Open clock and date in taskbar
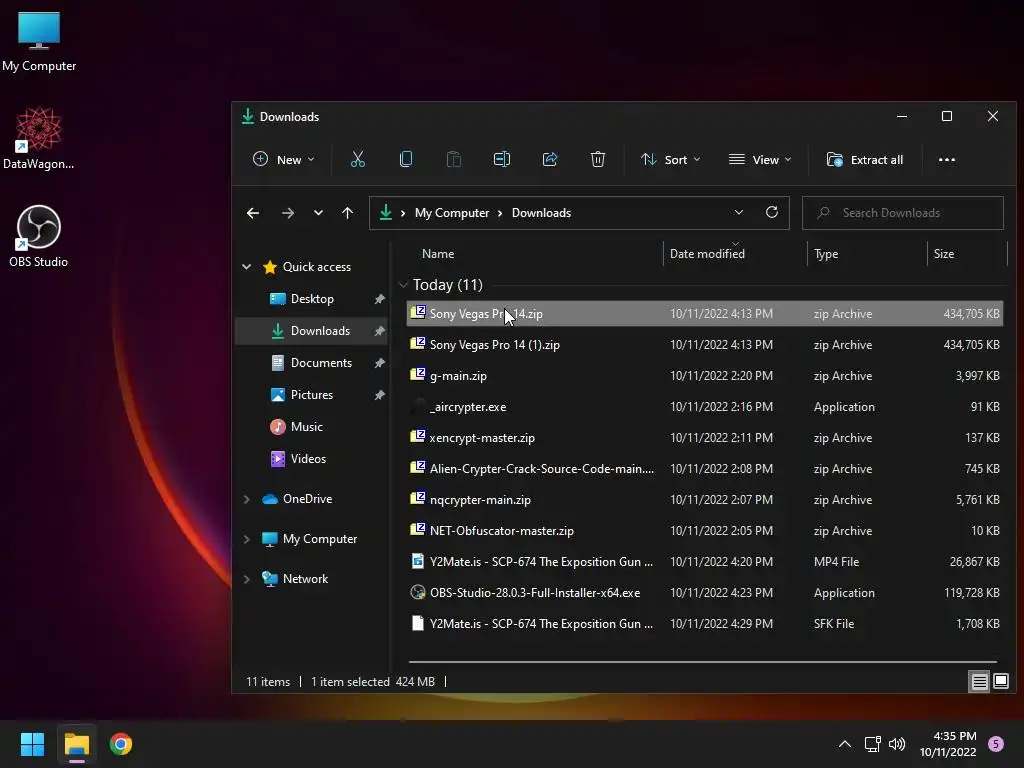Image resolution: width=1024 pixels, height=768 pixels. pyautogui.click(x=948, y=744)
